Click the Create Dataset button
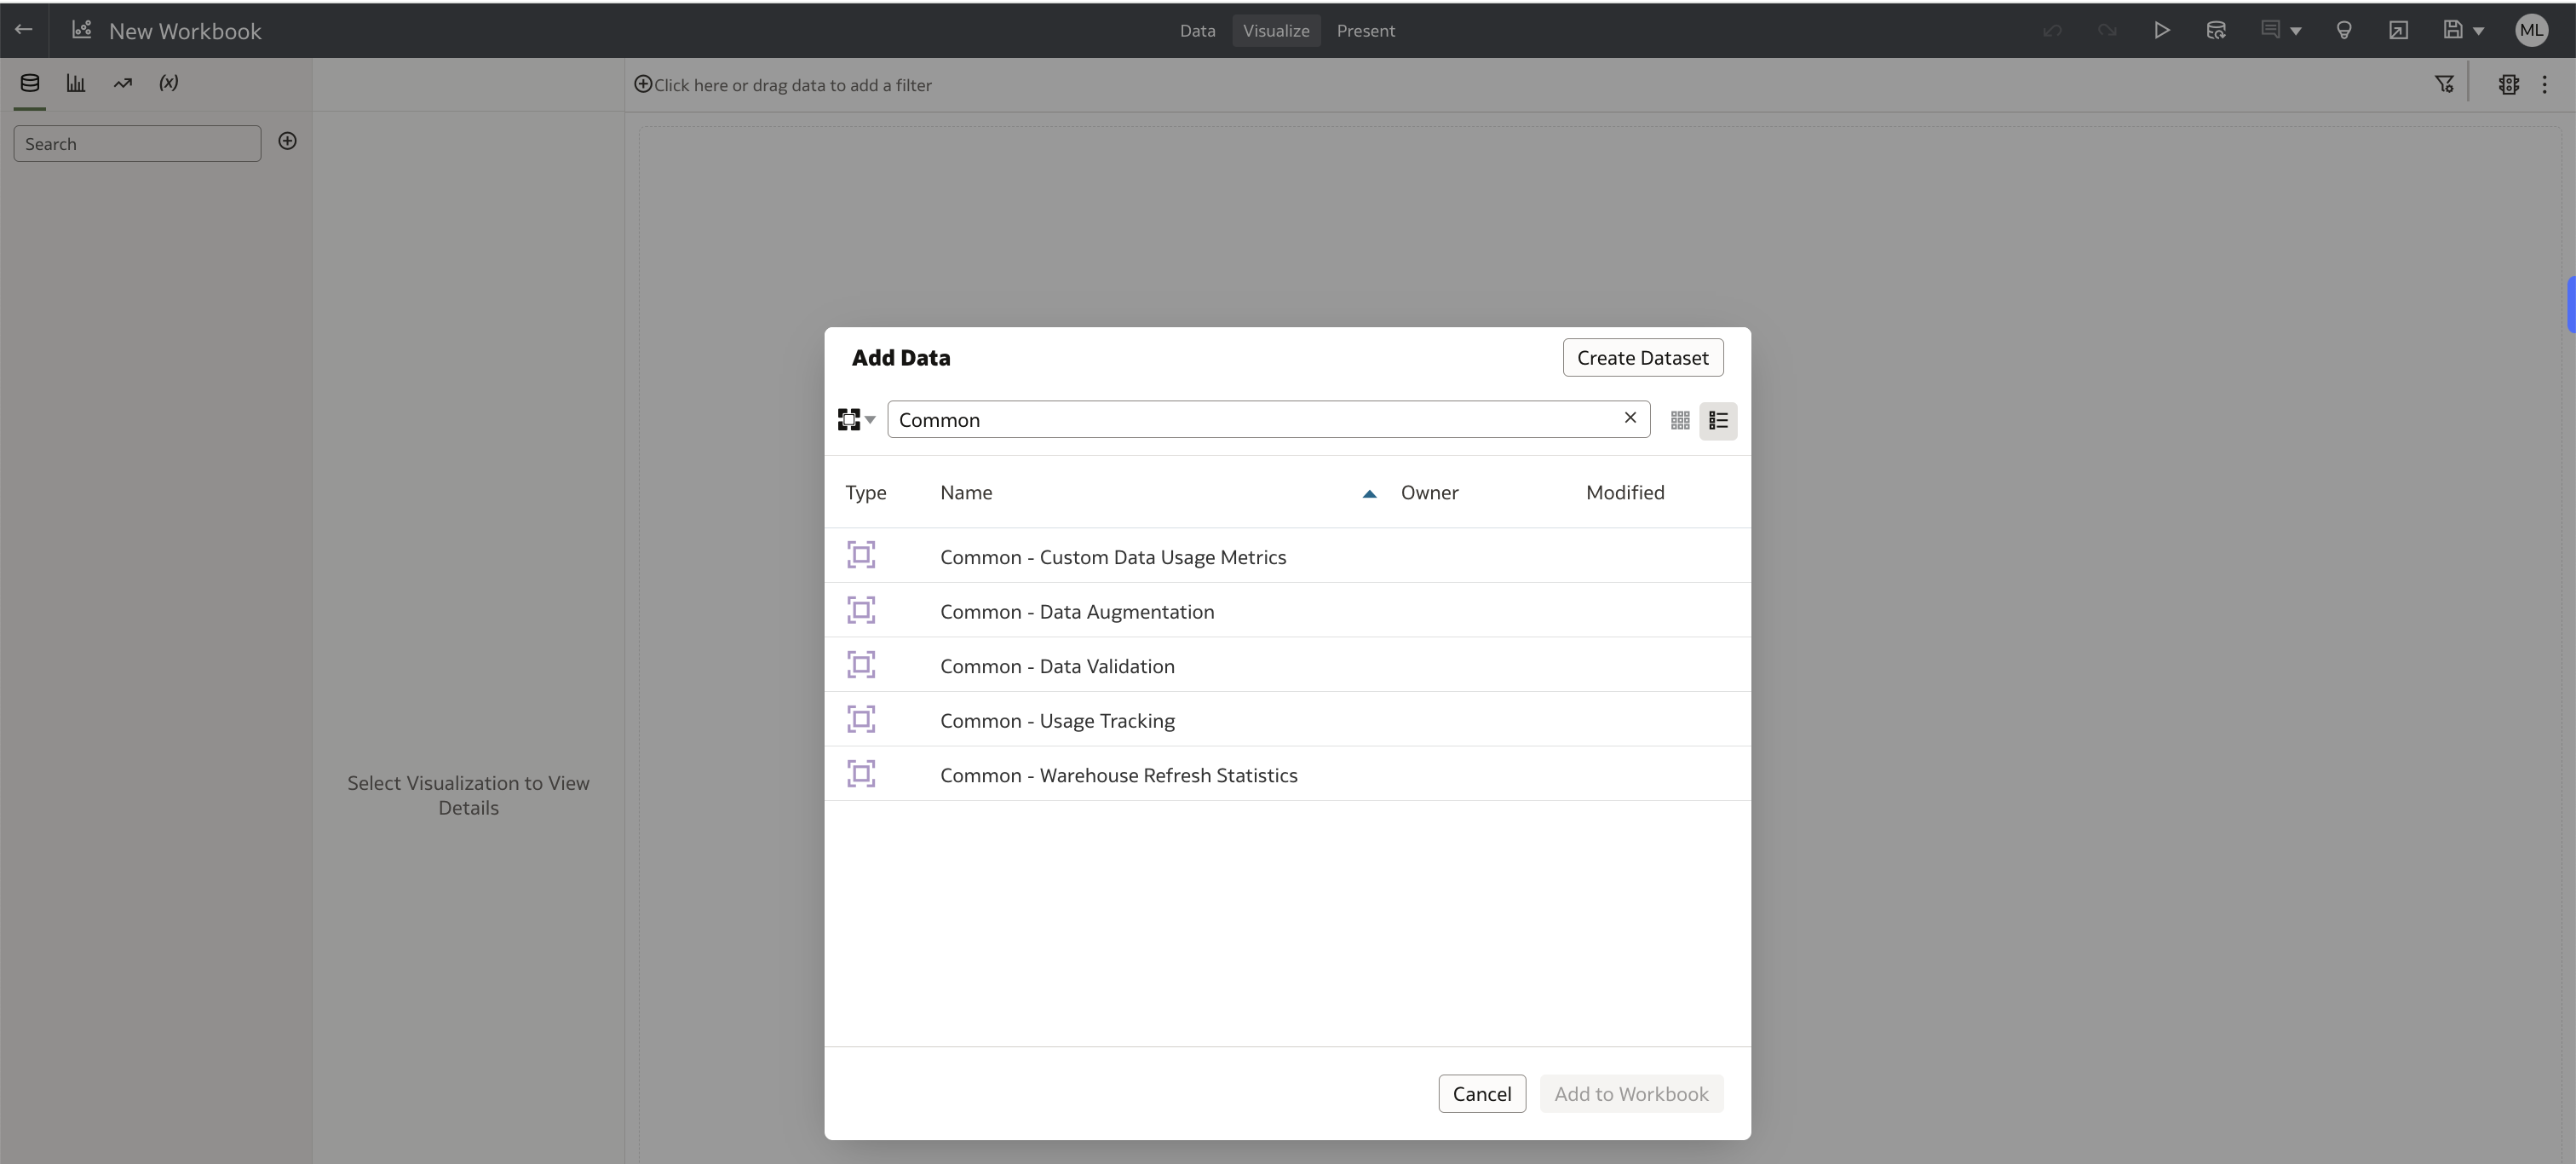The image size is (2576, 1164). coord(1642,358)
